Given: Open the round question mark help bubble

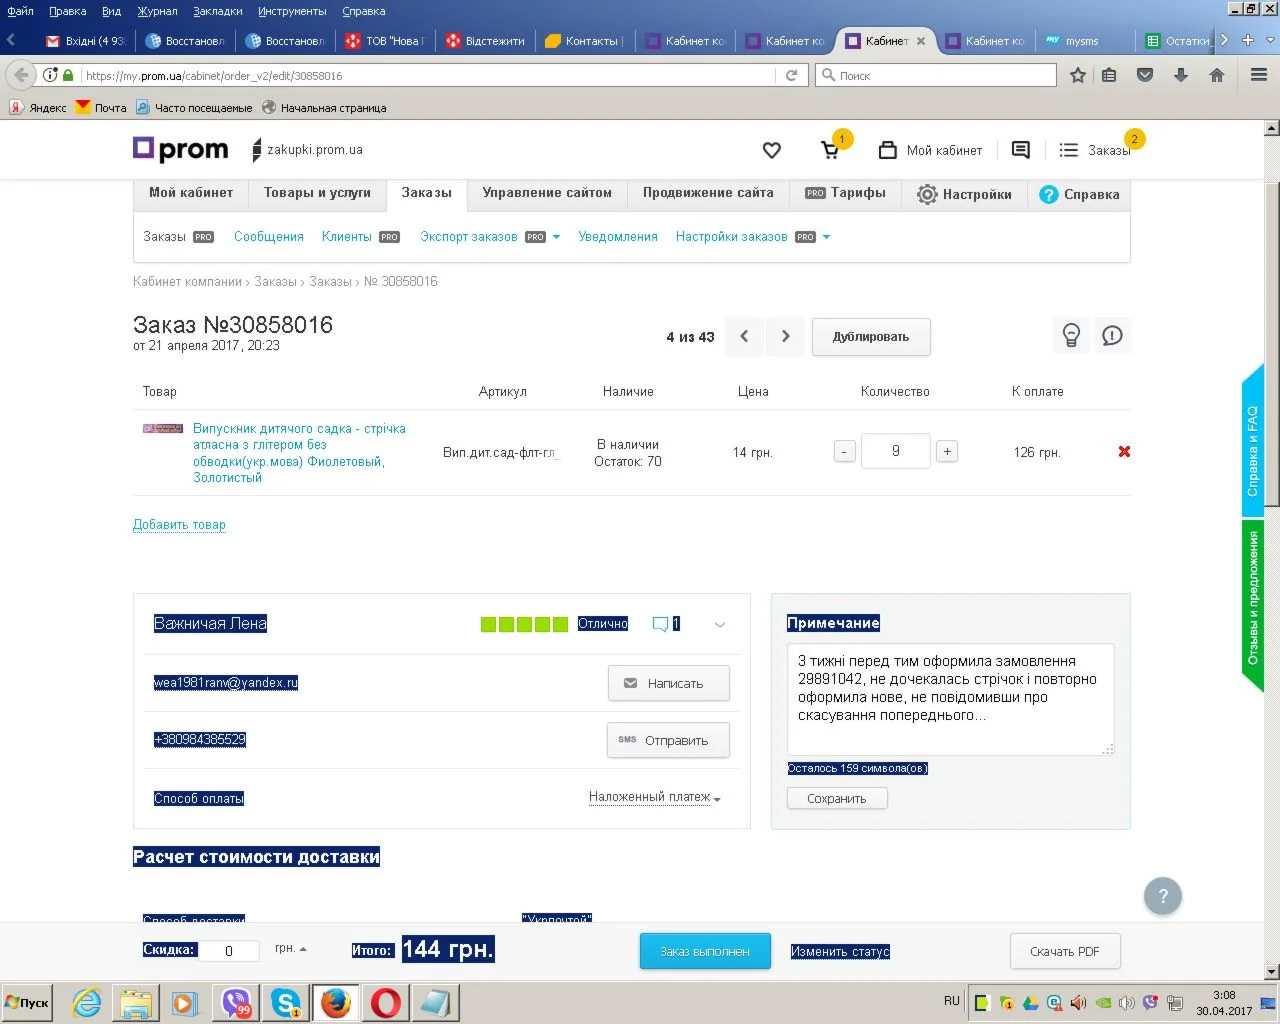Looking at the screenshot, I should [1162, 896].
